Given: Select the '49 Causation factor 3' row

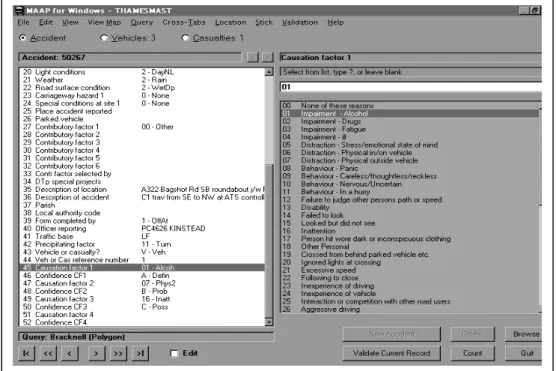Looking at the screenshot, I should [142, 299].
